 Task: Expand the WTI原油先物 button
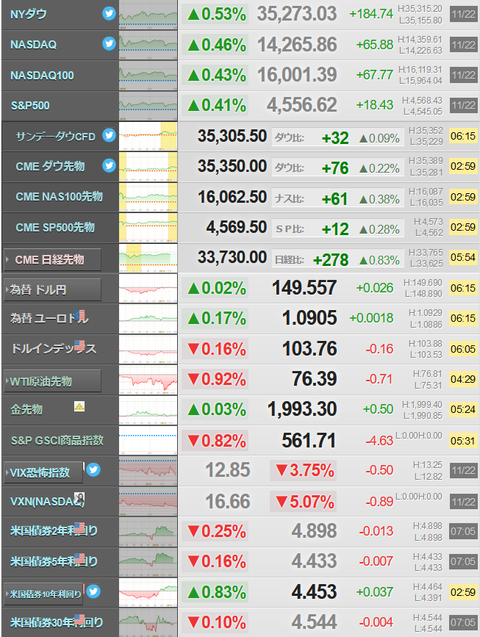52,381
